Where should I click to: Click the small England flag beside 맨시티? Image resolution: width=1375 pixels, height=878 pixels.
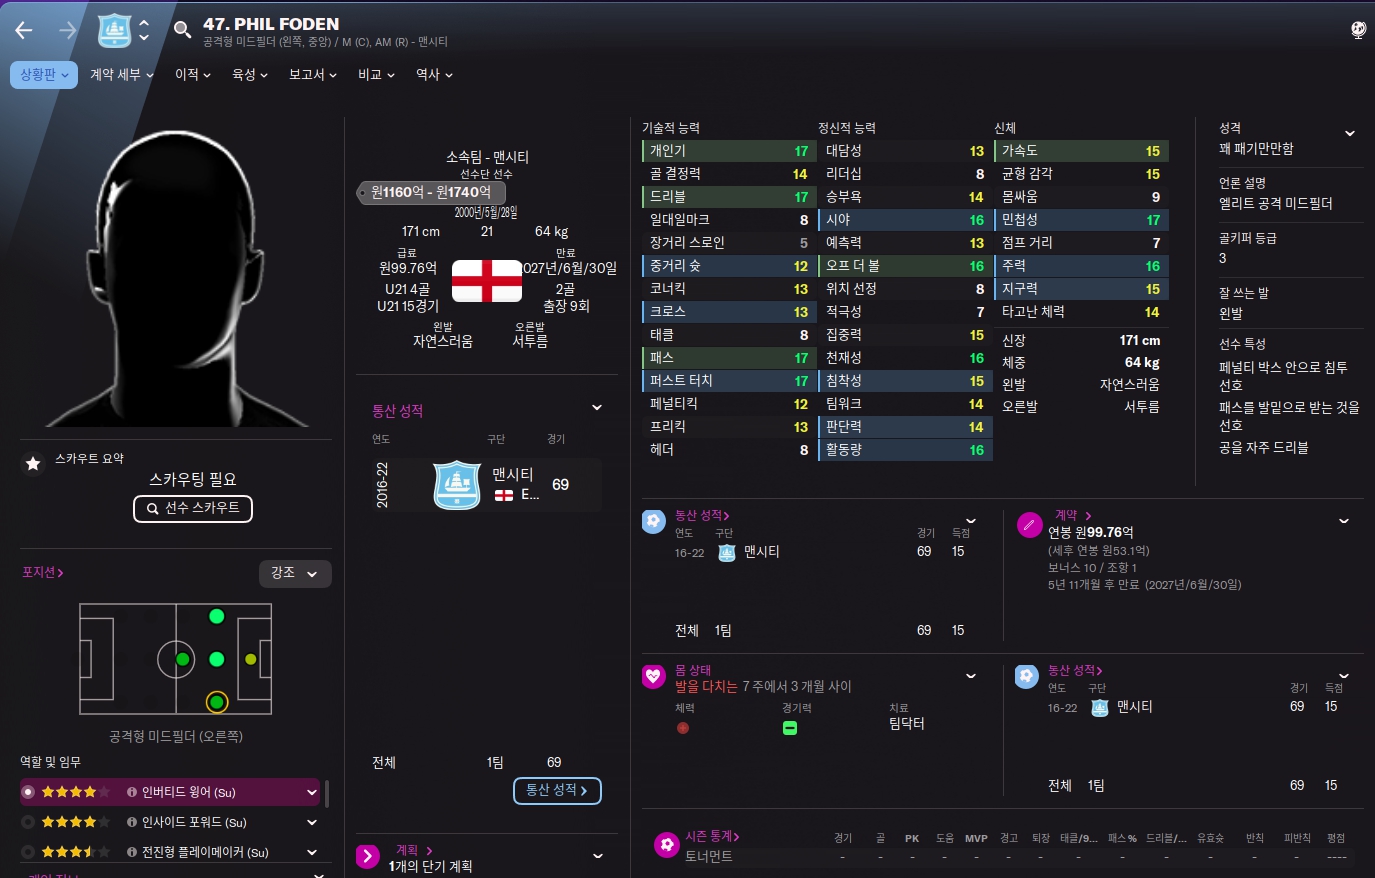click(504, 495)
